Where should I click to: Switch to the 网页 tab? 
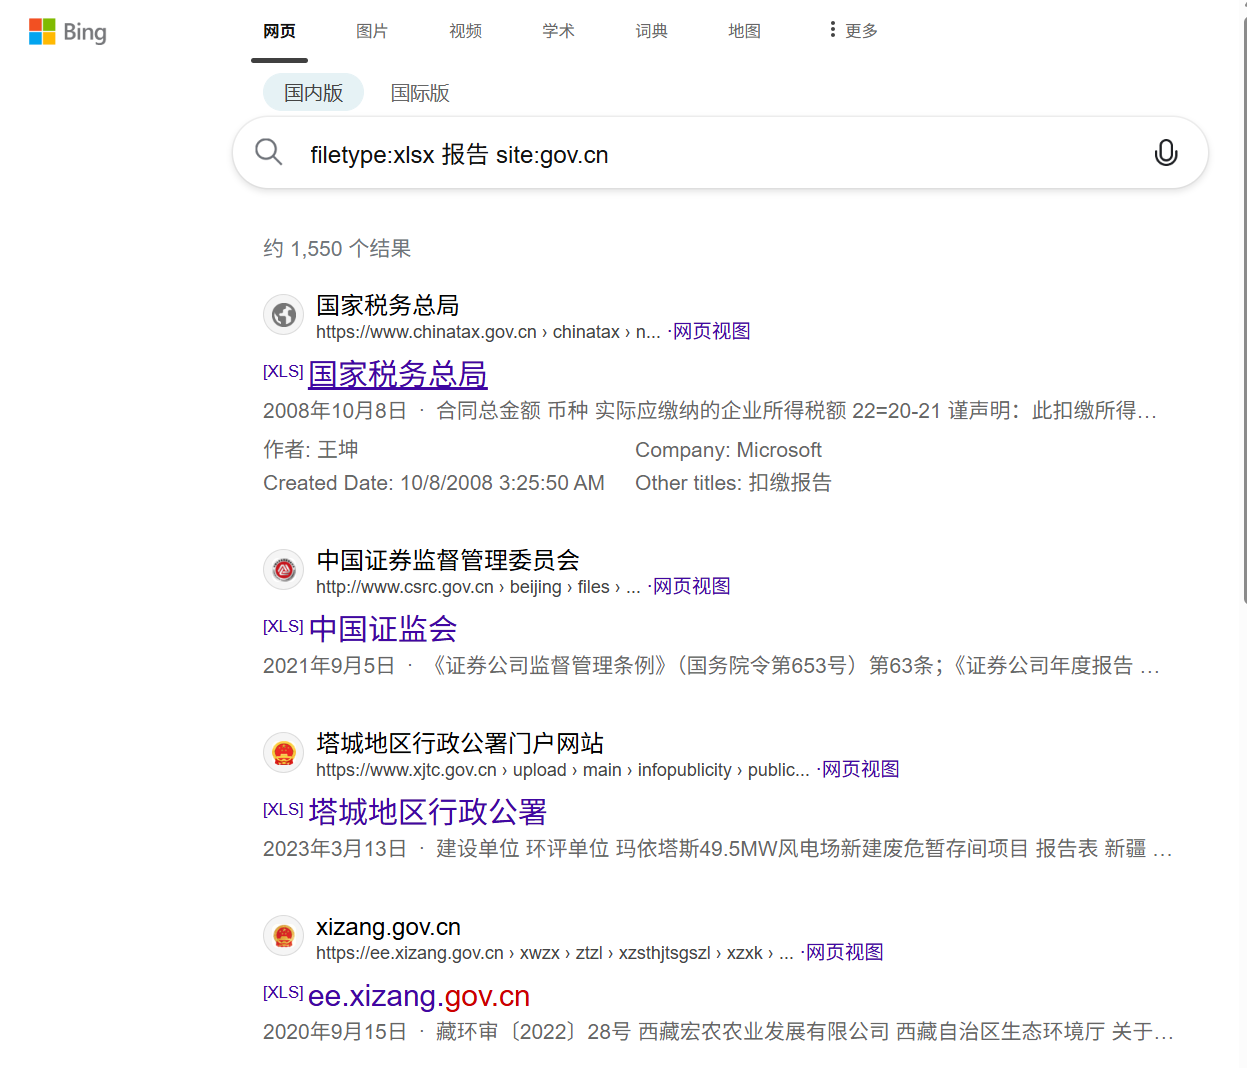[x=279, y=31]
